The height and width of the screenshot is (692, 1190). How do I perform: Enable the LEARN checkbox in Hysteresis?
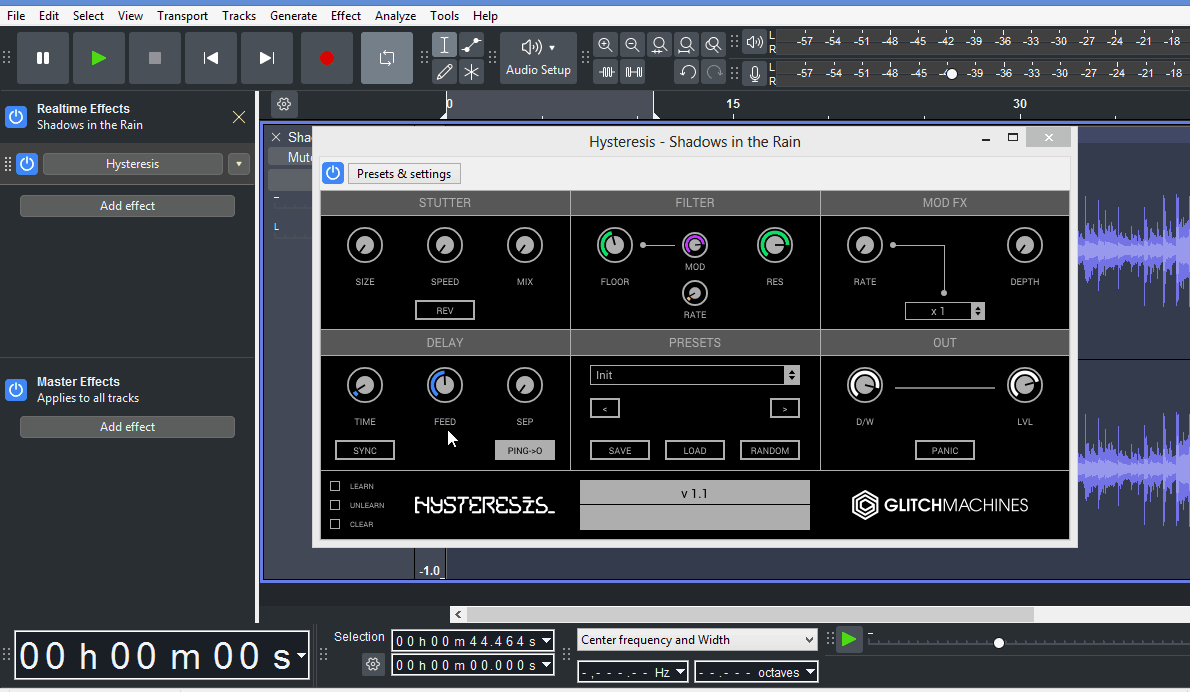tap(337, 486)
